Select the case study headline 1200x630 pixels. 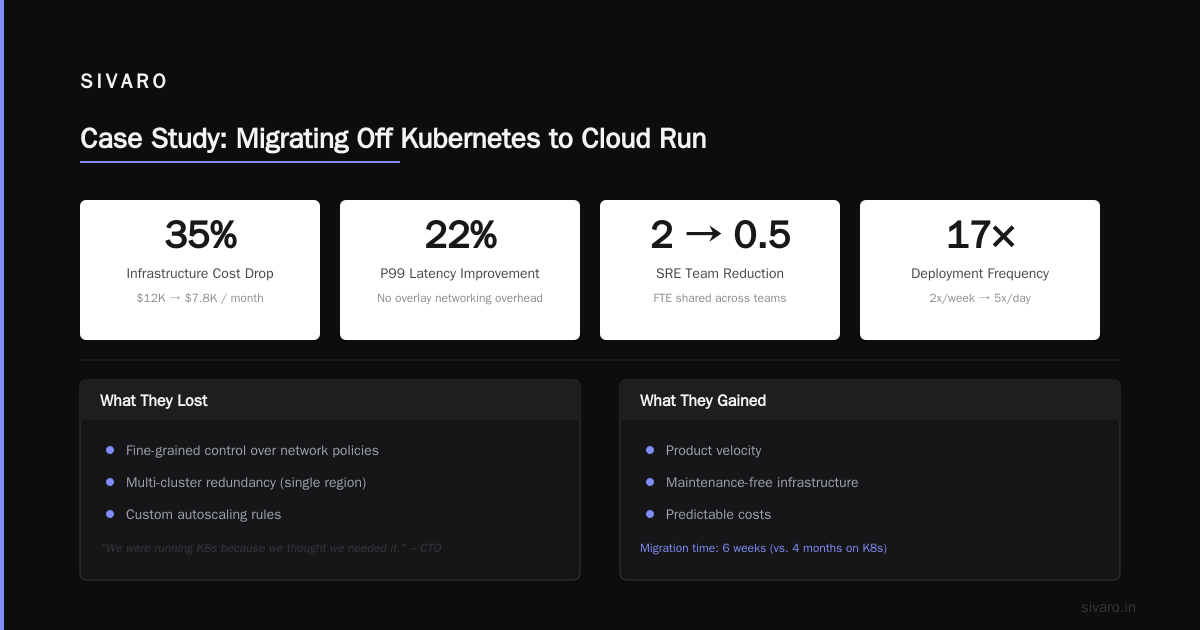coord(393,138)
